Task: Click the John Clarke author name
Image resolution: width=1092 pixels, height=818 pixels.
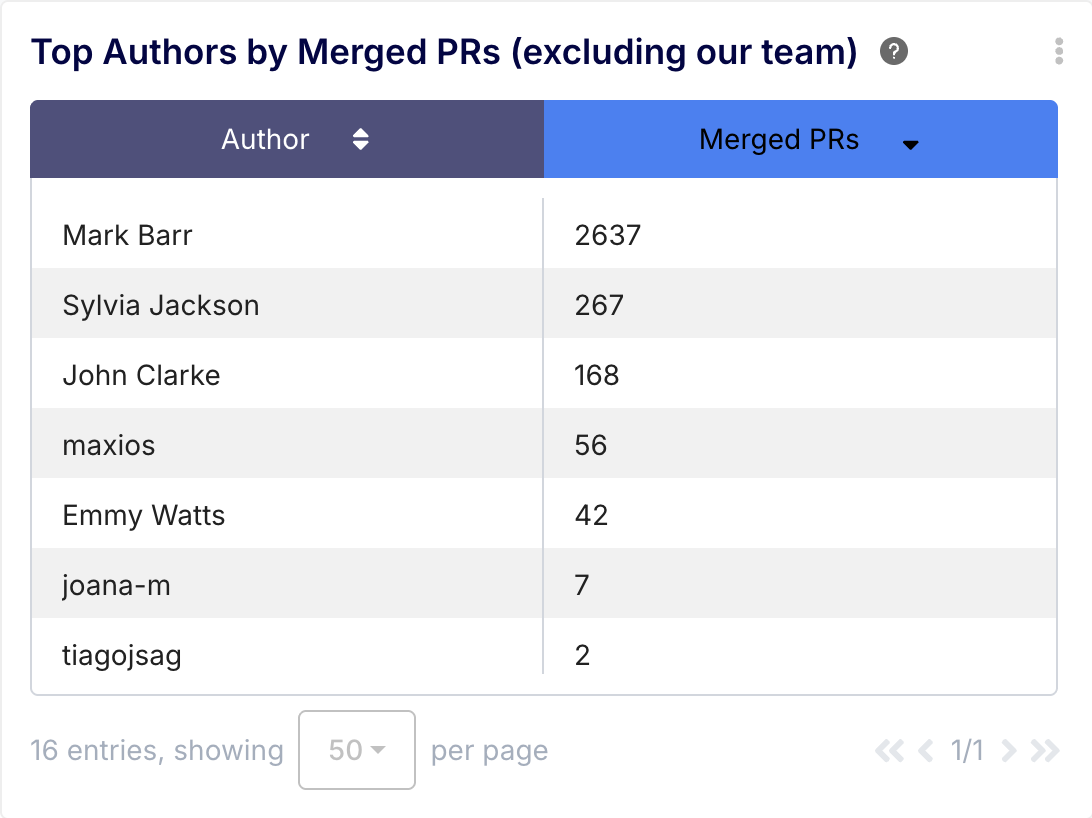Action: point(141,375)
